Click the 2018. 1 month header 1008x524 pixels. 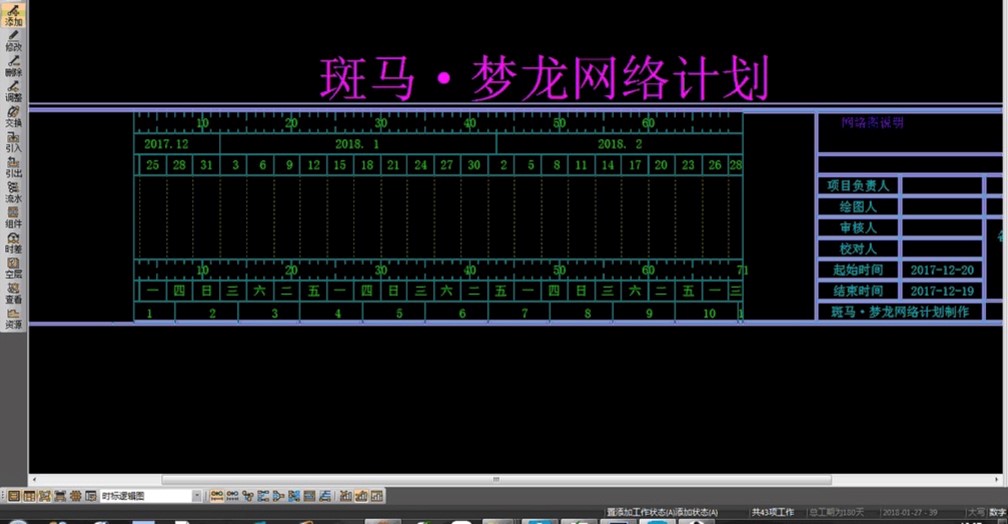coord(357,144)
